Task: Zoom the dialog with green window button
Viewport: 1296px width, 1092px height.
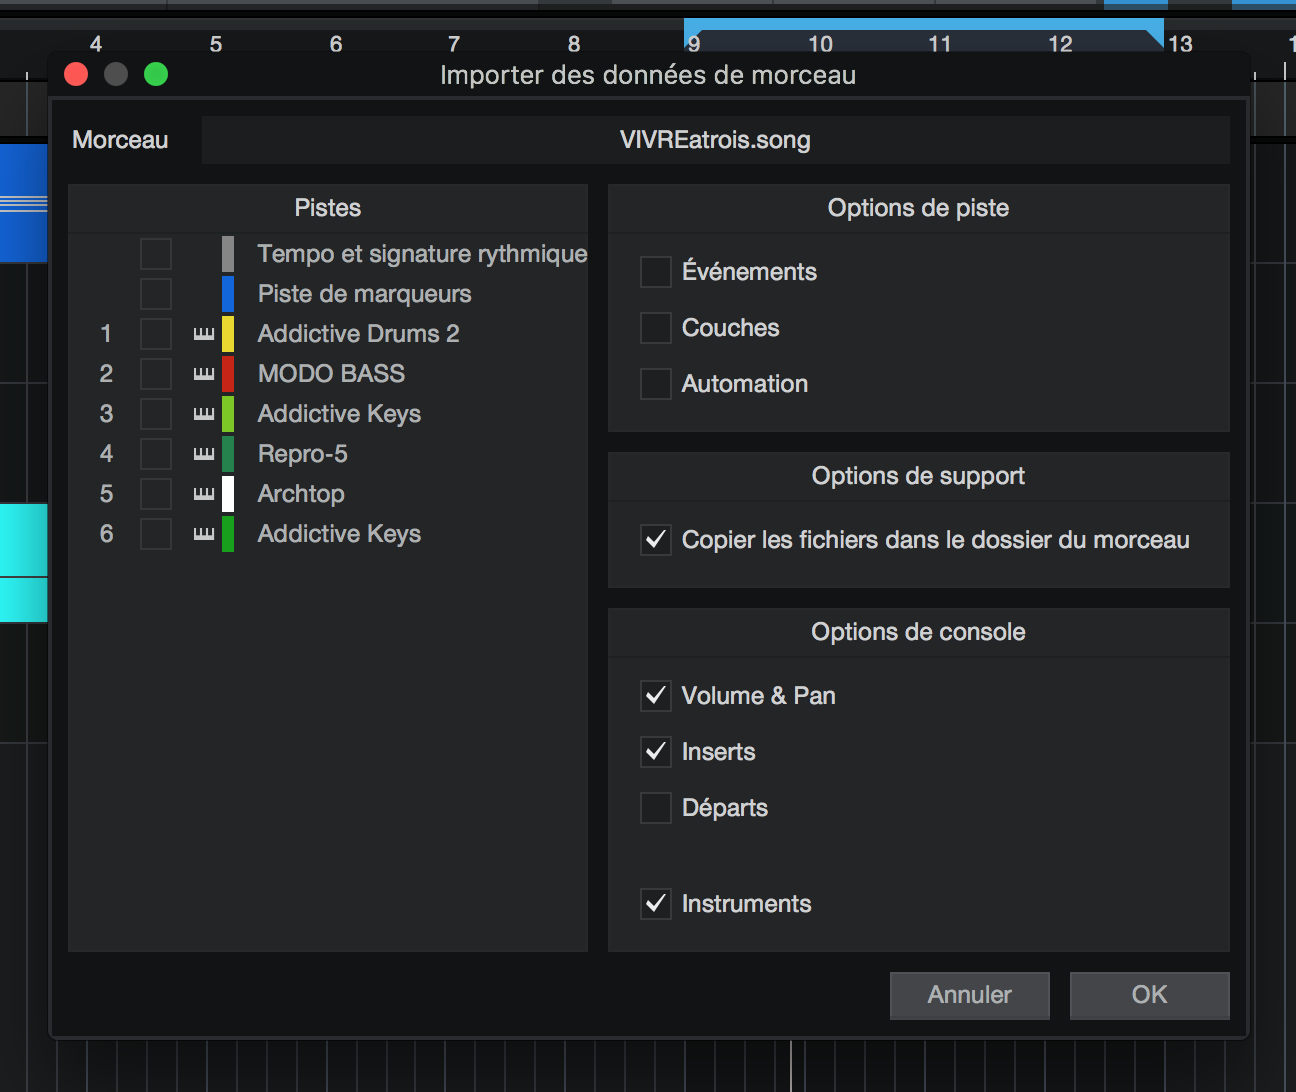Action: [156, 74]
